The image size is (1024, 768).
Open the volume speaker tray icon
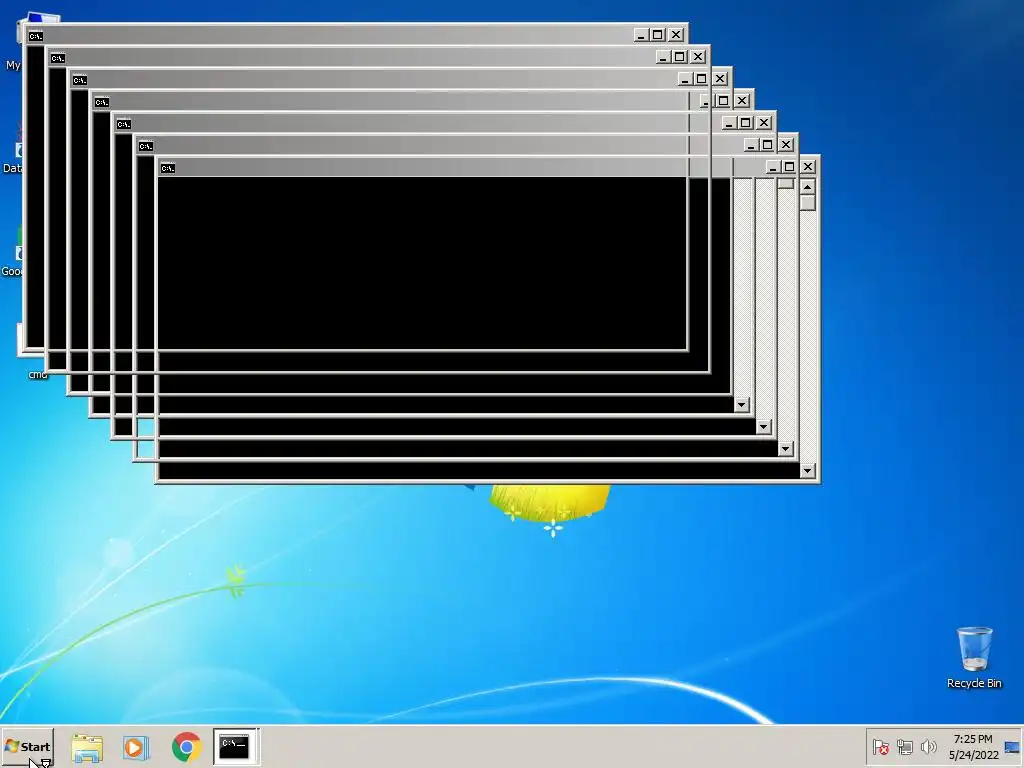(928, 746)
